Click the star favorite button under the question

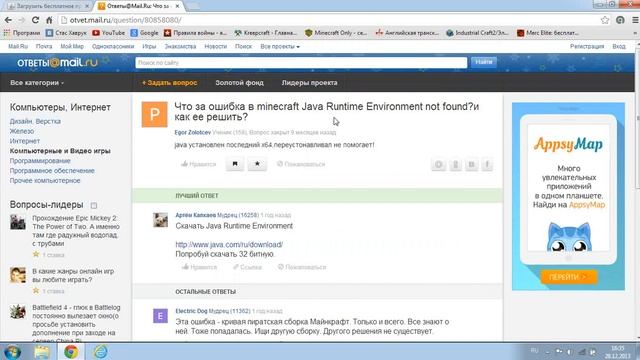[257, 164]
